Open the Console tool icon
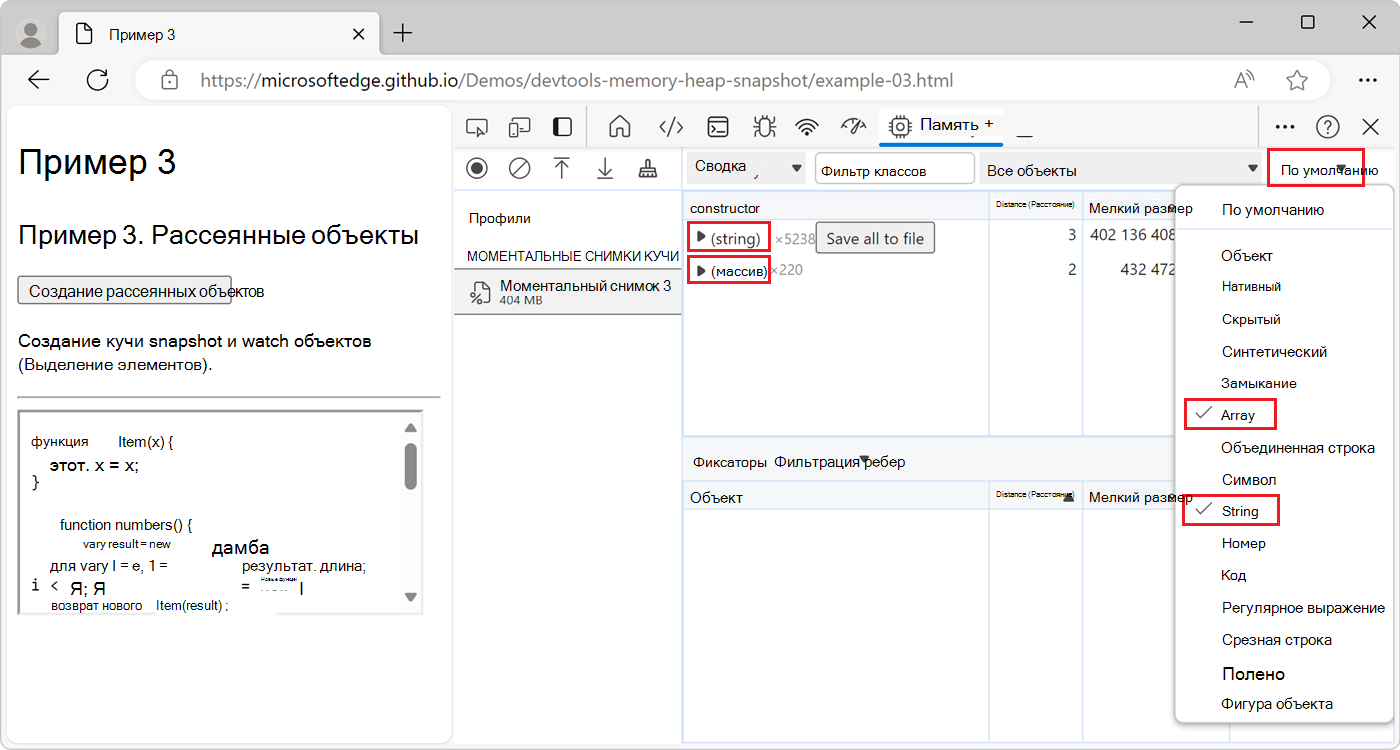 [718, 127]
